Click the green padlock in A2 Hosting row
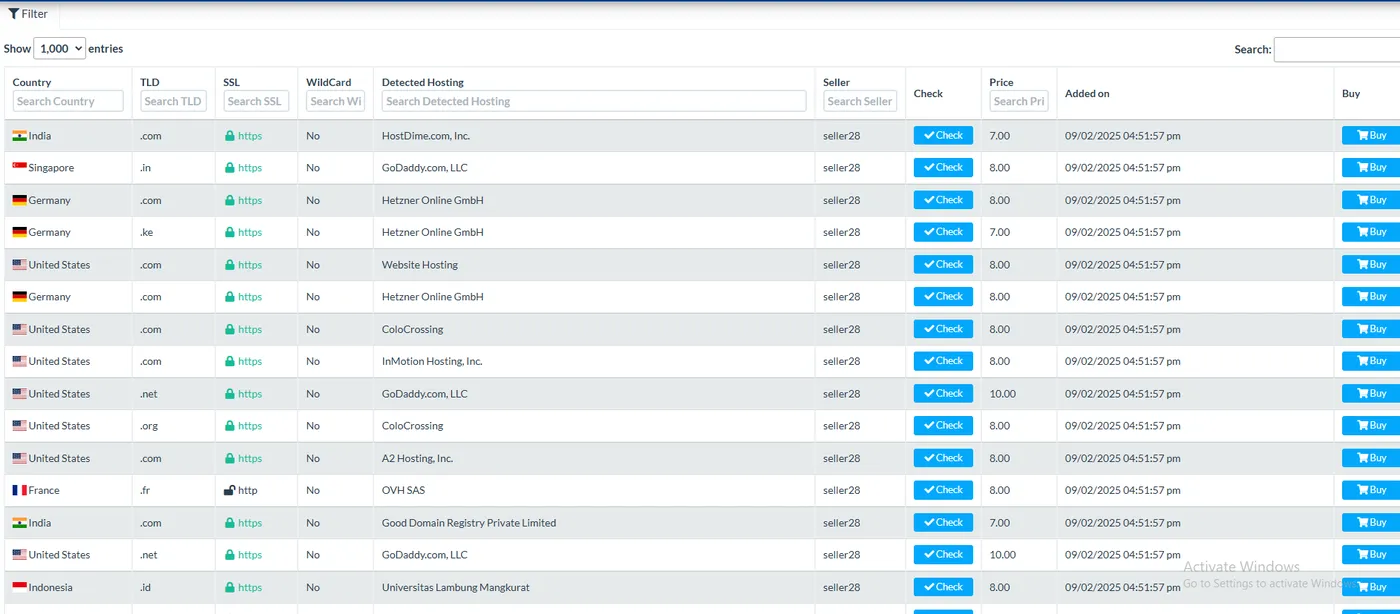The height and width of the screenshot is (614, 1400). pos(229,458)
